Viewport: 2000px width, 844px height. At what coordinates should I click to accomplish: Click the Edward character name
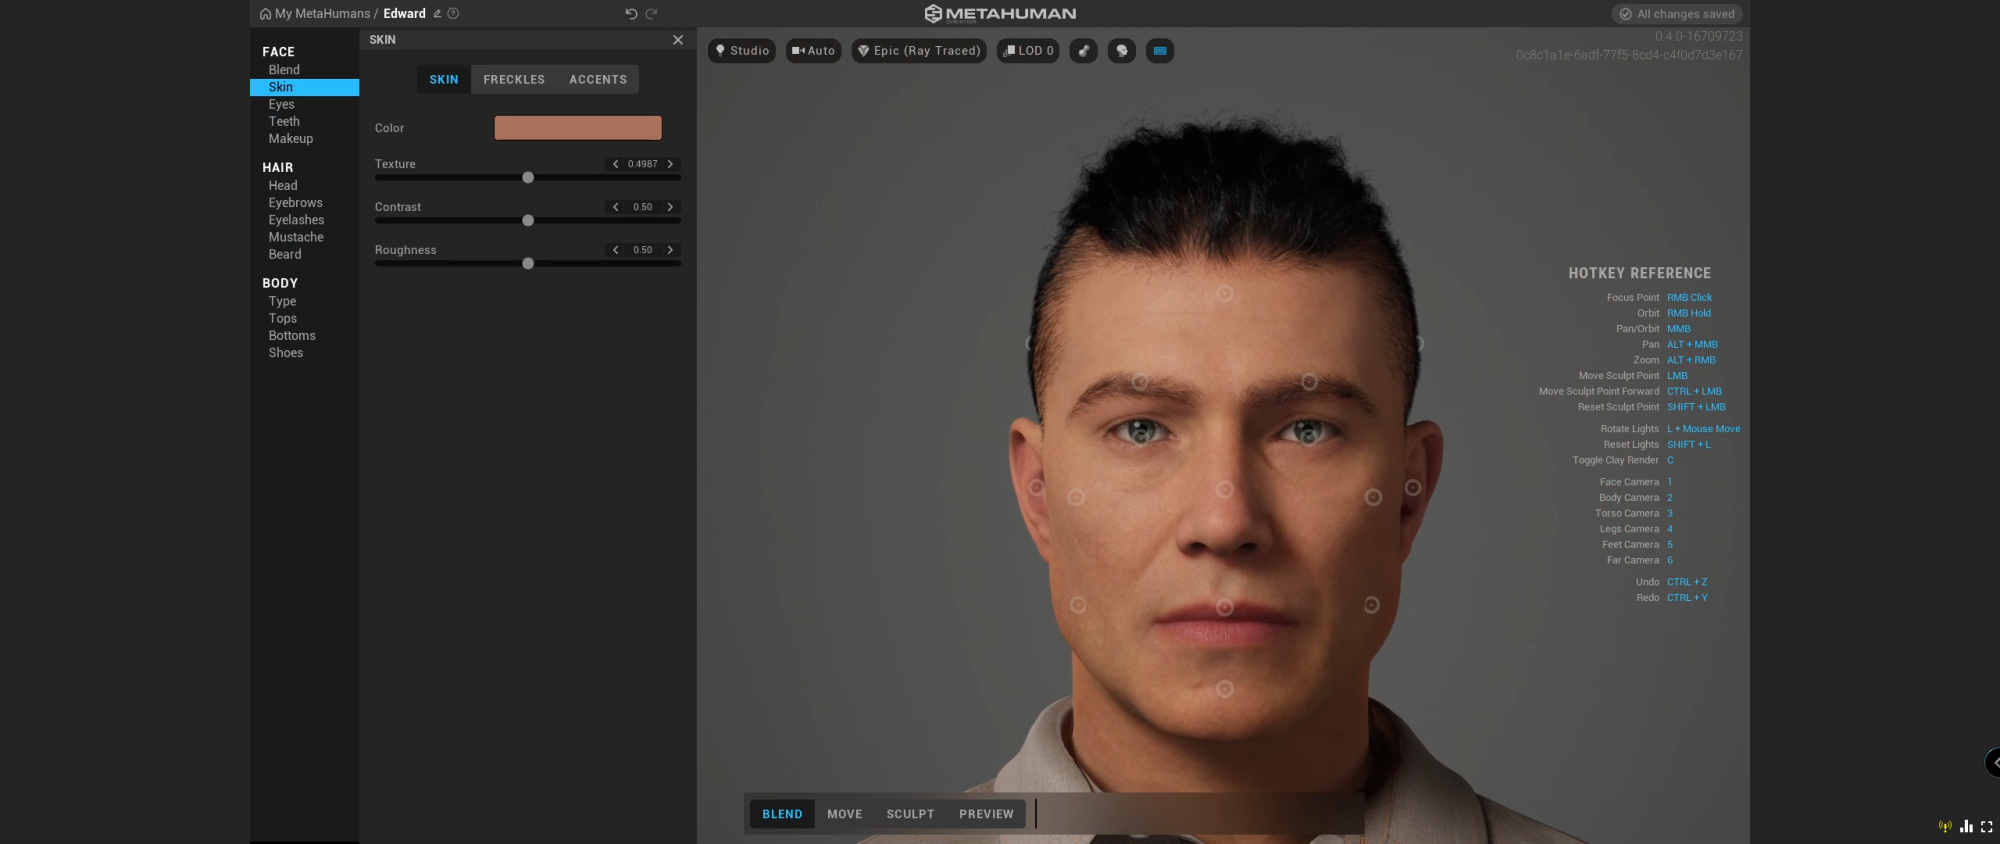404,14
